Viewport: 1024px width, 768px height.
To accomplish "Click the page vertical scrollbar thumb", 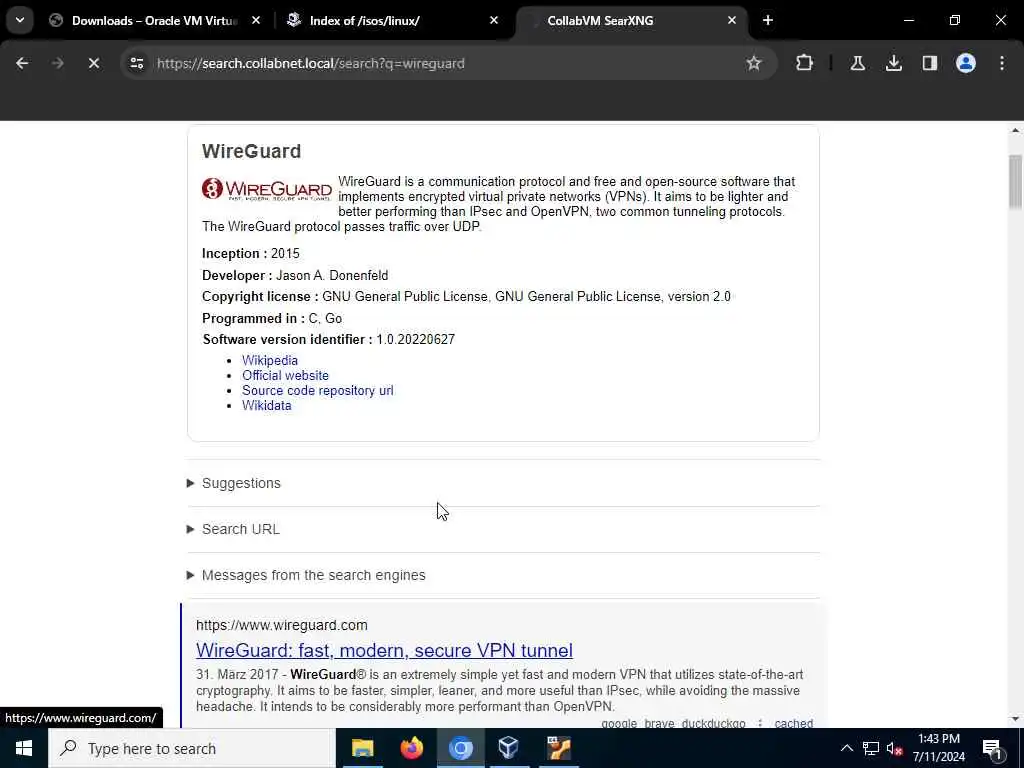I will click(1015, 182).
